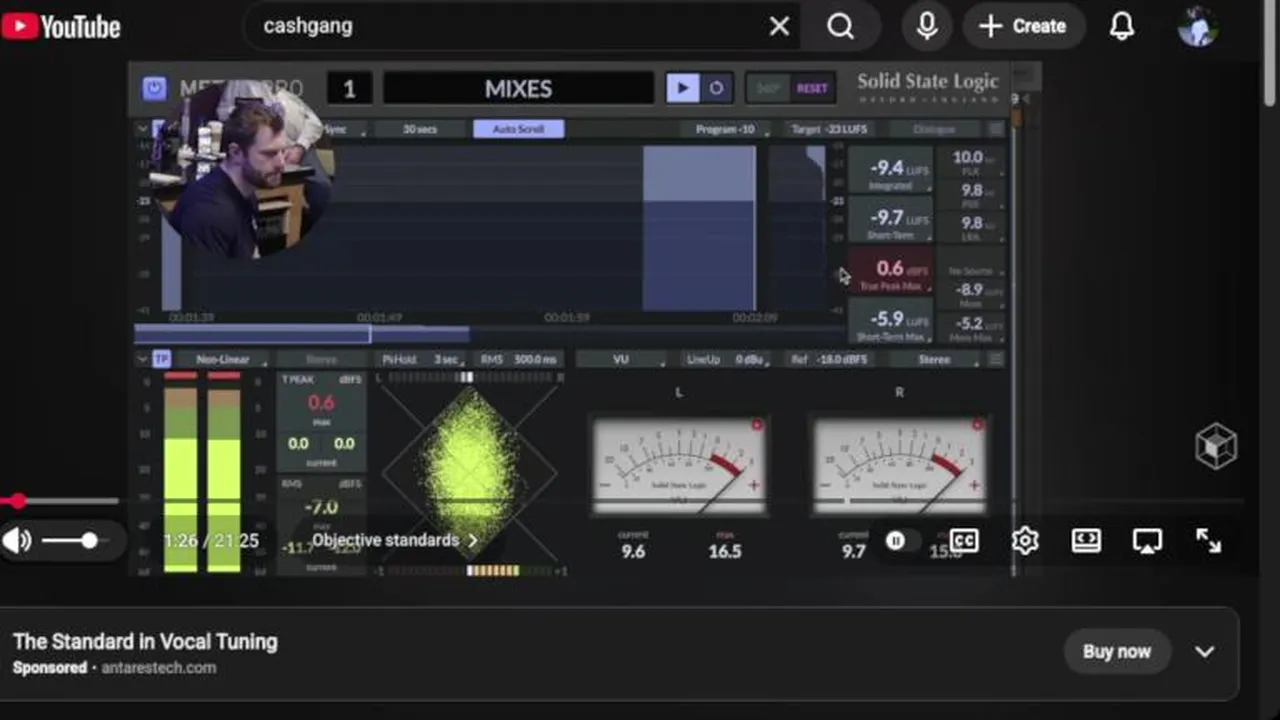Click the circular loop button beside play
1280x720 pixels.
tap(716, 88)
